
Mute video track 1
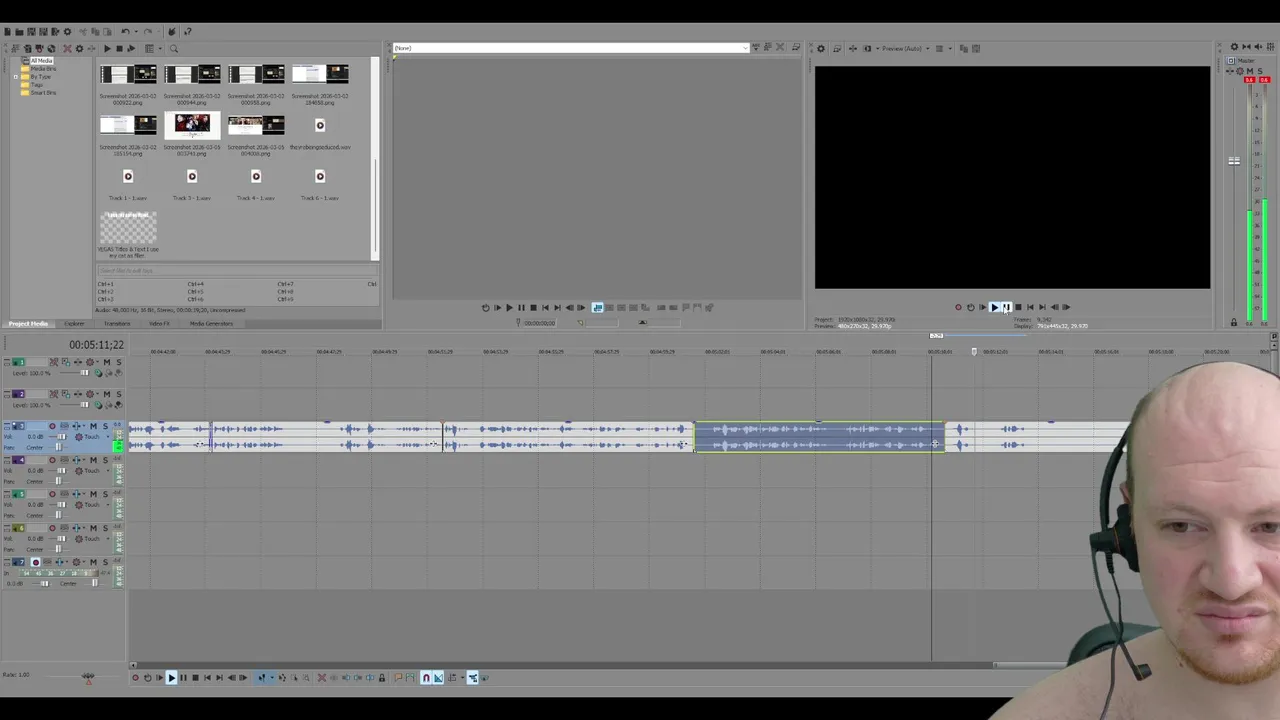point(107,362)
